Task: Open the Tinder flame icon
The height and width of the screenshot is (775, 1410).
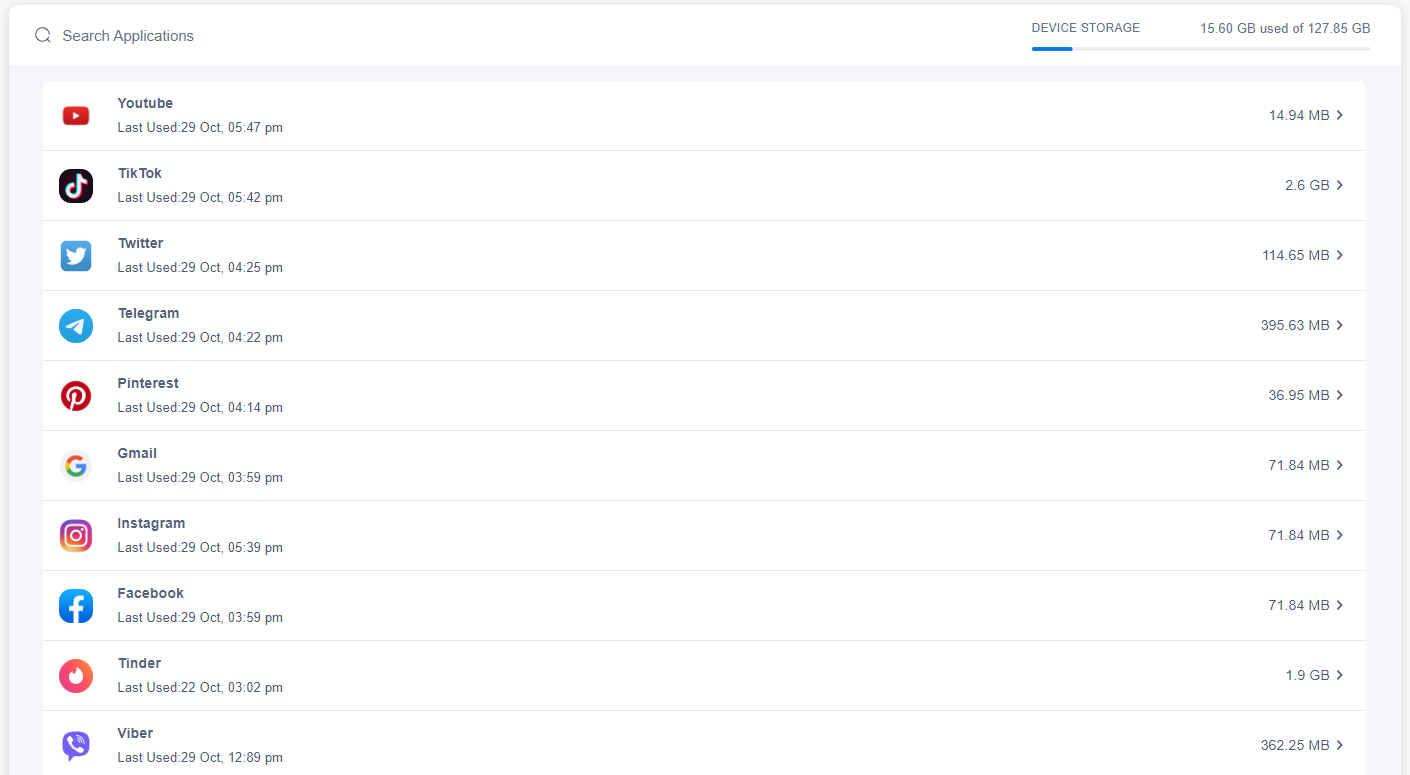Action: pos(76,675)
